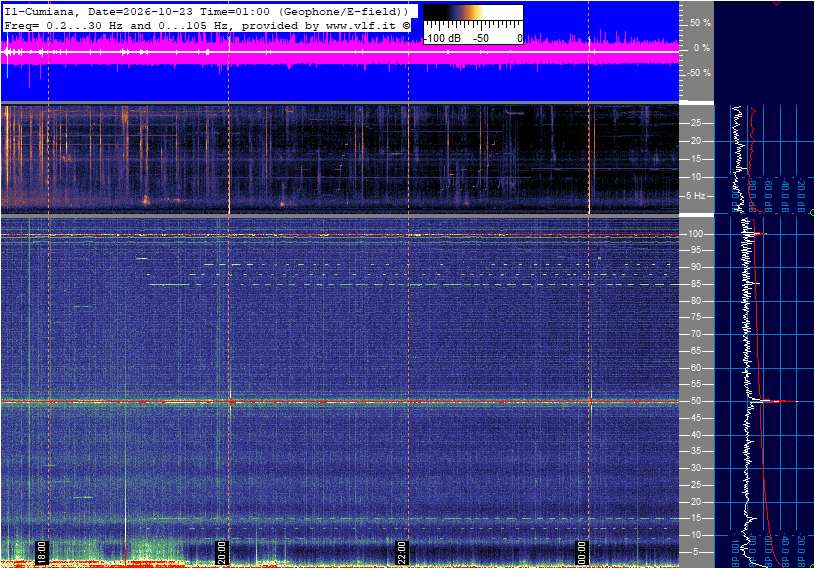Click the 45 Hz frequency axis label
Screen dimensions: 815x569
click(695, 418)
